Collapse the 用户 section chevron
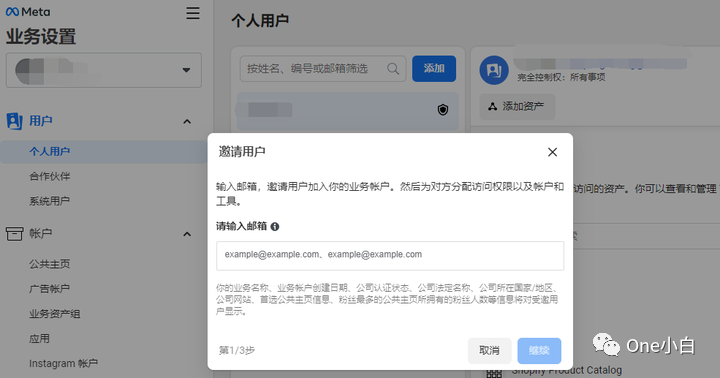720x378 pixels. click(187, 121)
